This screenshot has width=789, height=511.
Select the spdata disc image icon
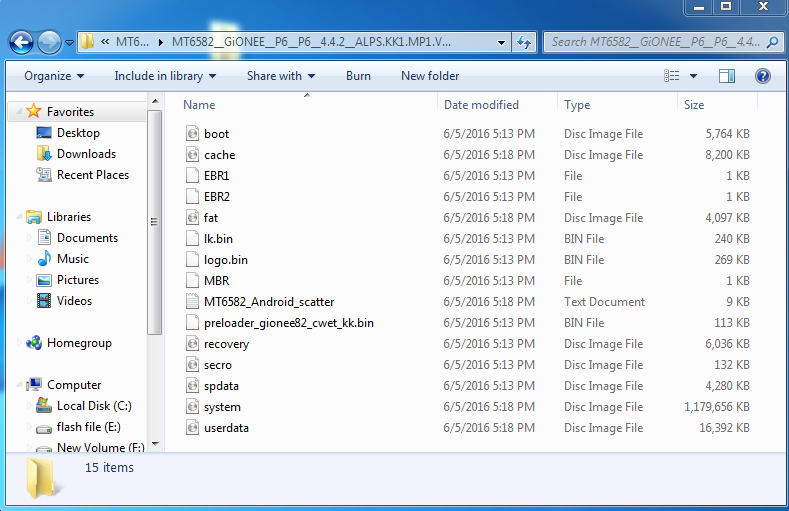point(192,386)
